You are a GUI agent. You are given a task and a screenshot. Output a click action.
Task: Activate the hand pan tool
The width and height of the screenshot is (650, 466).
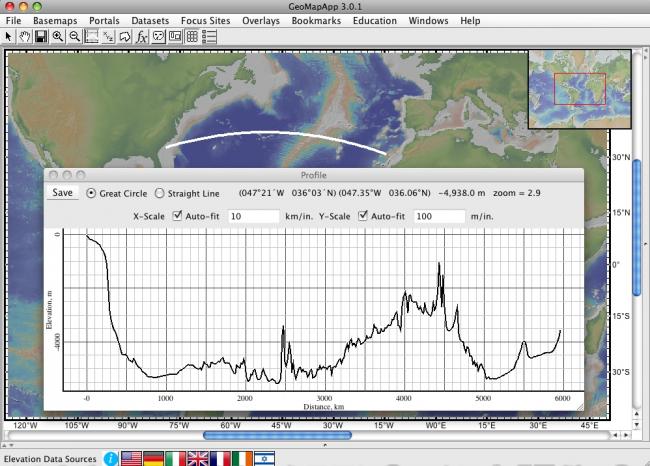tap(24, 36)
